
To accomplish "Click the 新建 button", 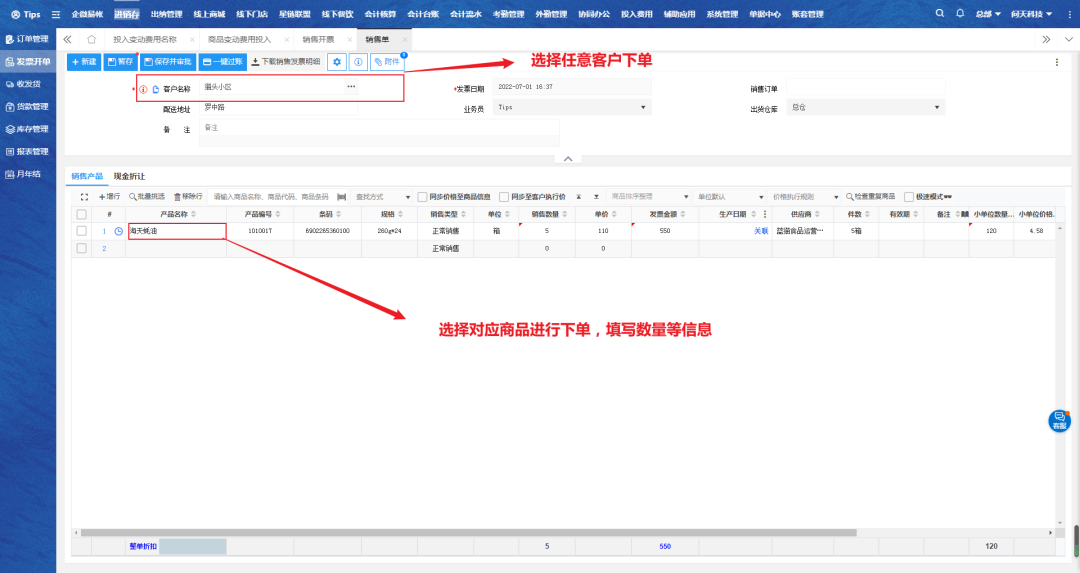I will click(84, 62).
